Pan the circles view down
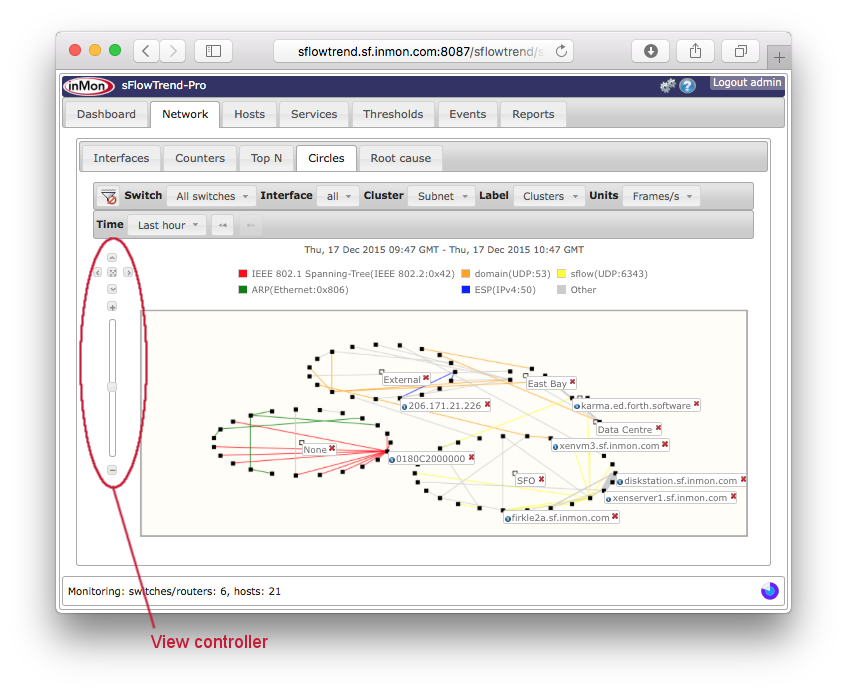This screenshot has width=847, height=693. click(x=112, y=289)
